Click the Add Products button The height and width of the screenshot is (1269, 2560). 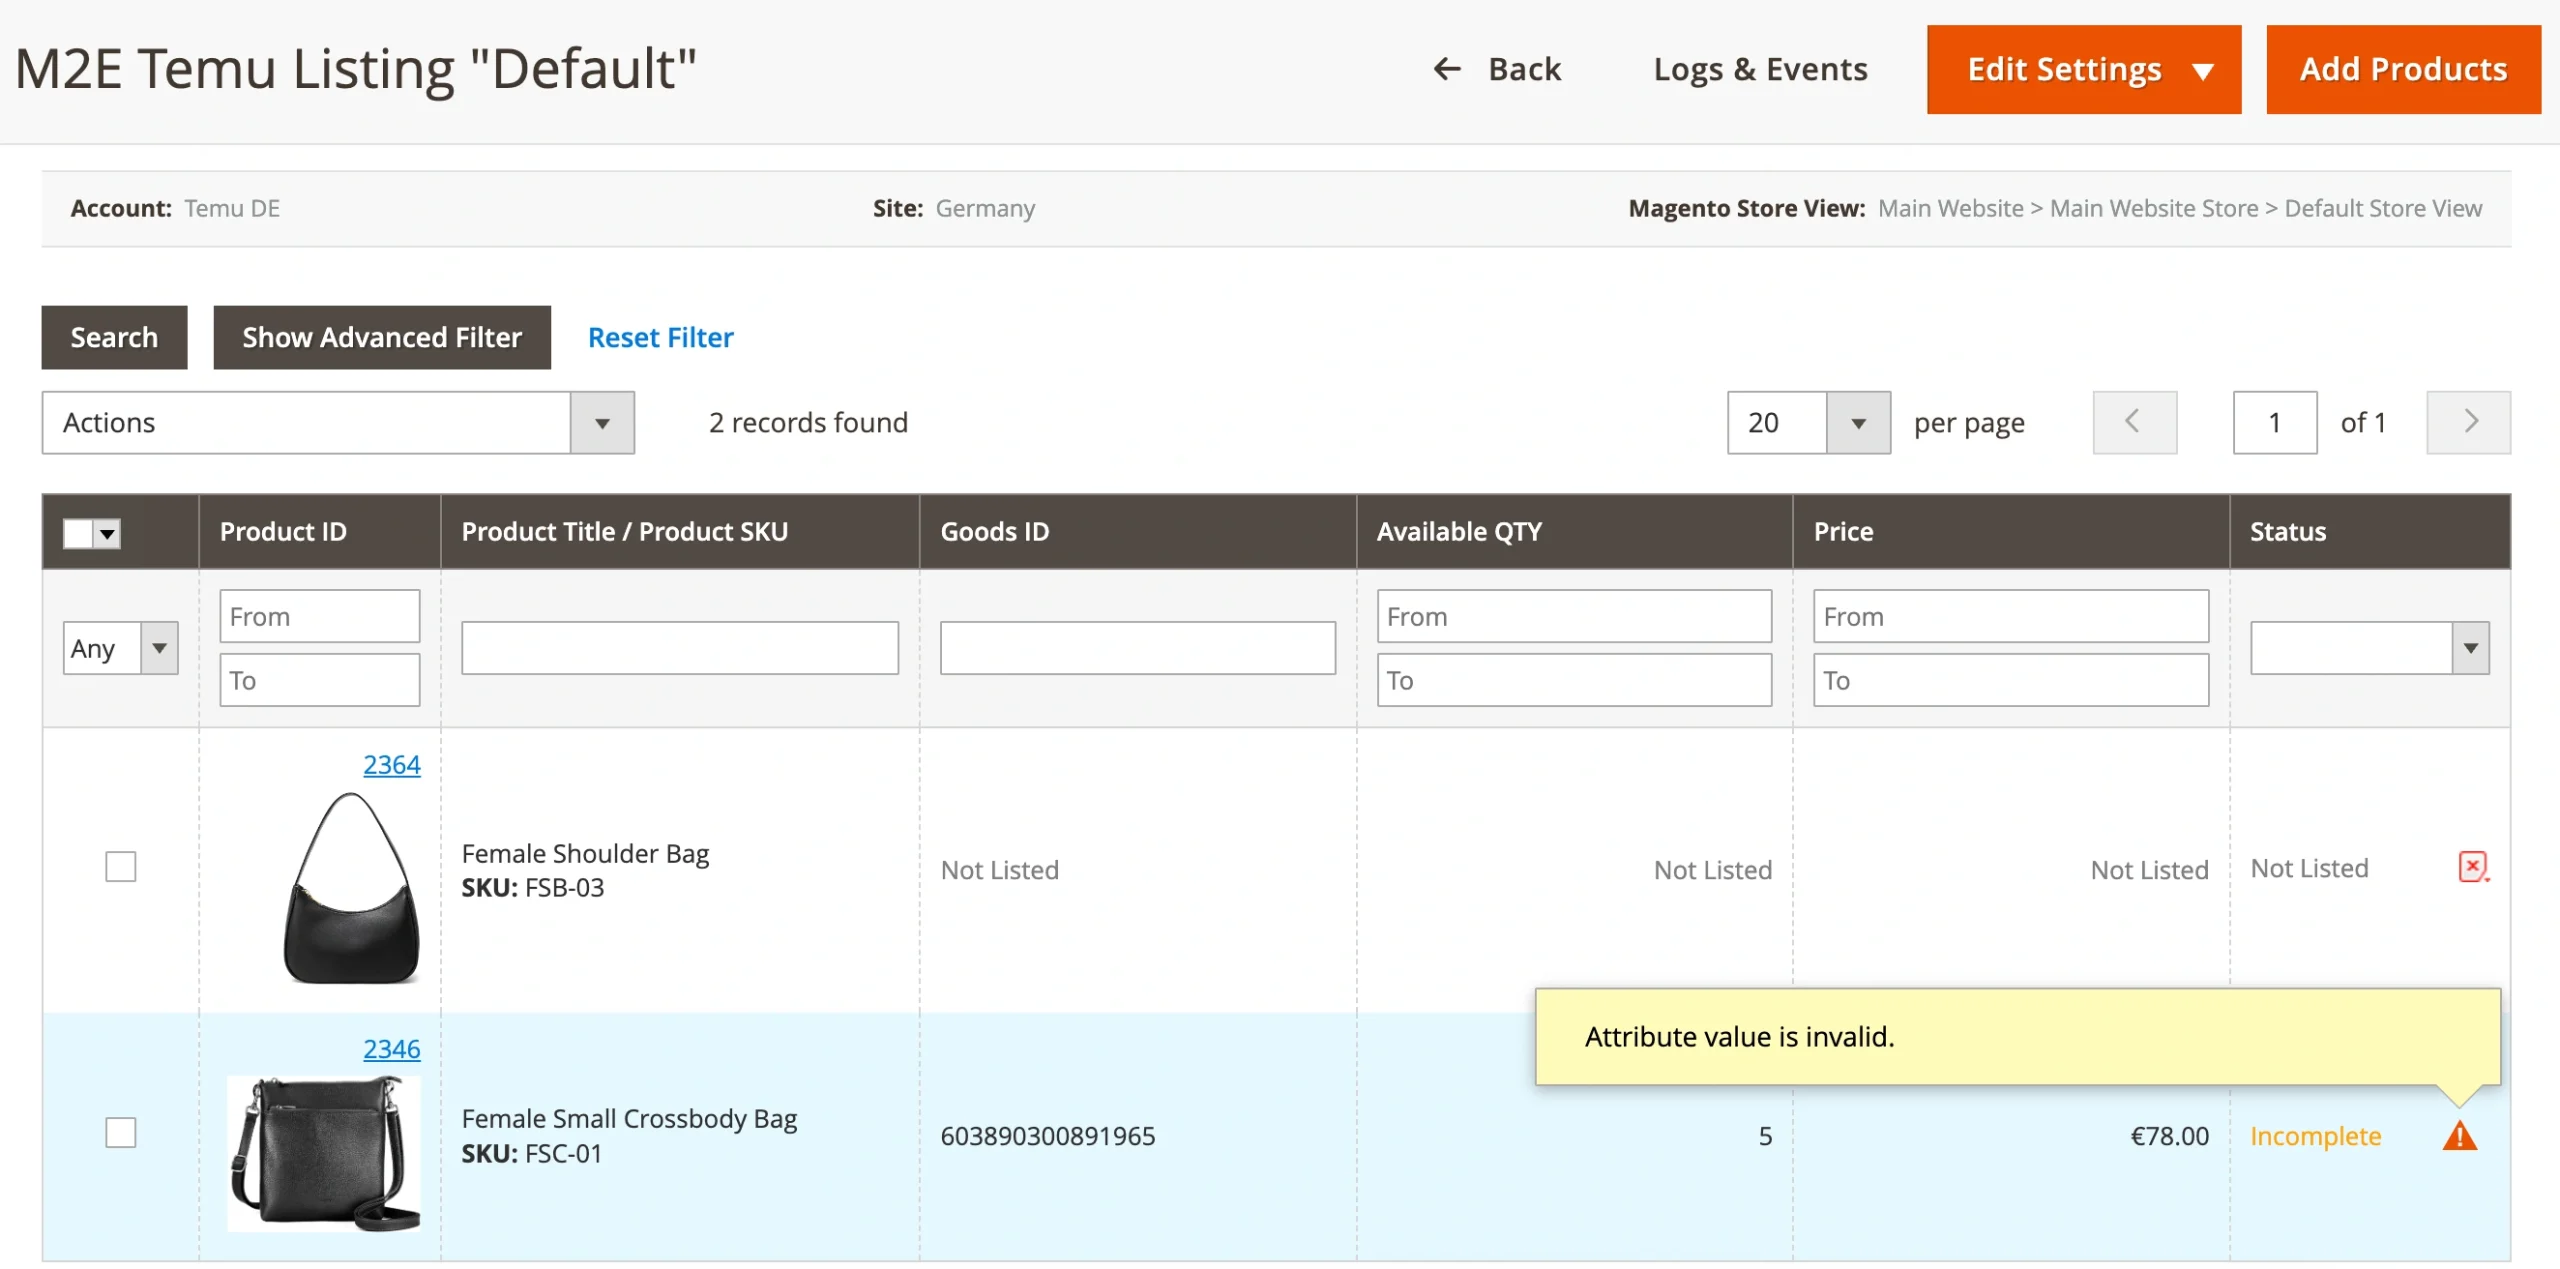(x=2403, y=68)
